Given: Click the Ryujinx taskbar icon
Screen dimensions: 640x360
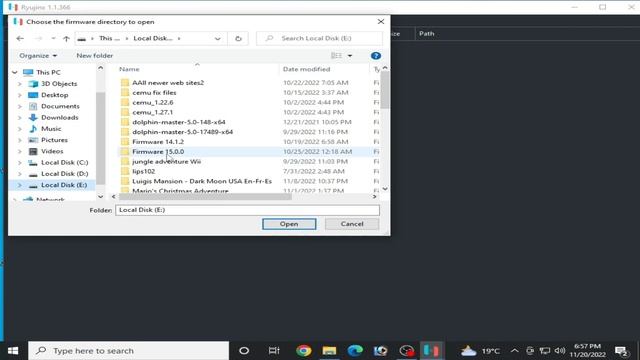Looking at the screenshot, I should pos(431,351).
